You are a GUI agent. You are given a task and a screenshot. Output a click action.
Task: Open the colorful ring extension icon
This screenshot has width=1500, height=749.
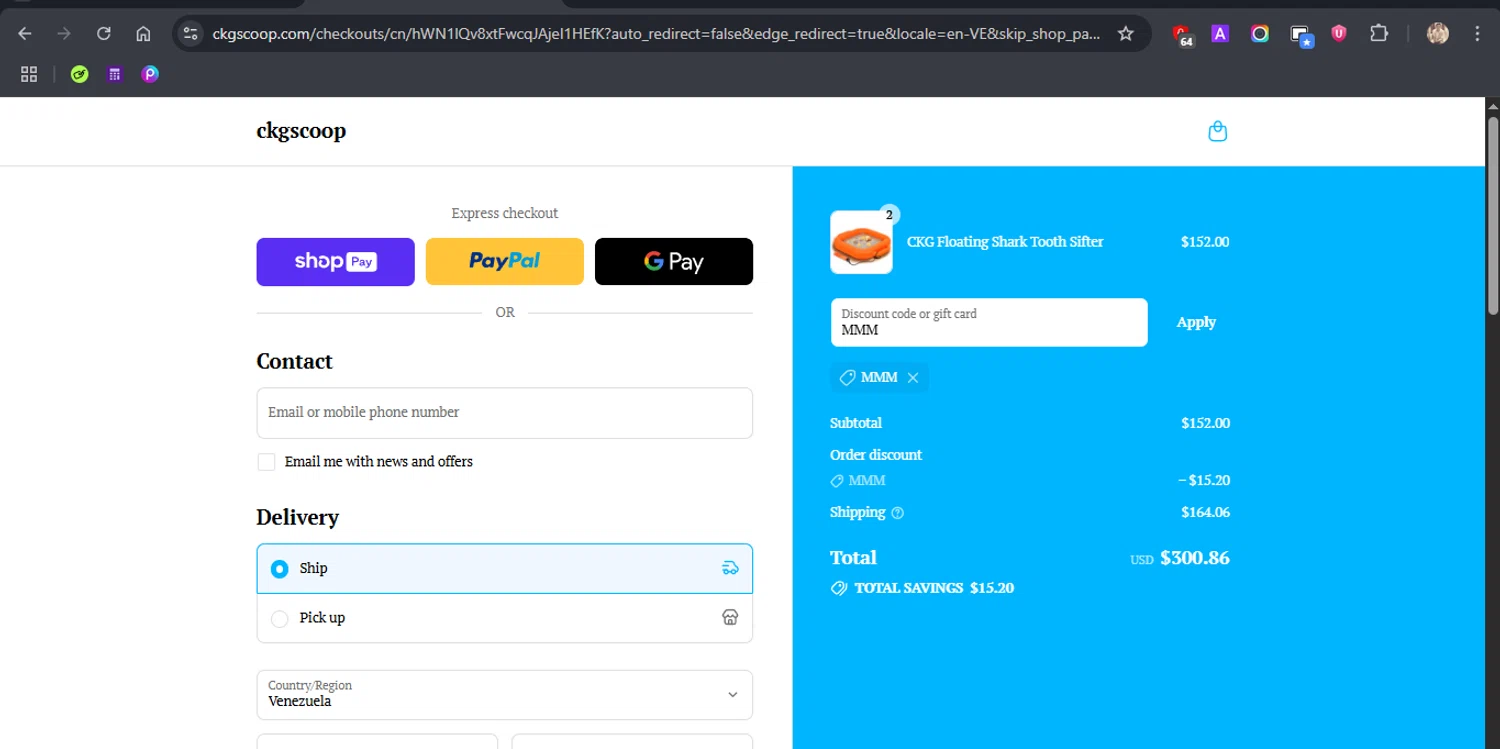[1260, 34]
